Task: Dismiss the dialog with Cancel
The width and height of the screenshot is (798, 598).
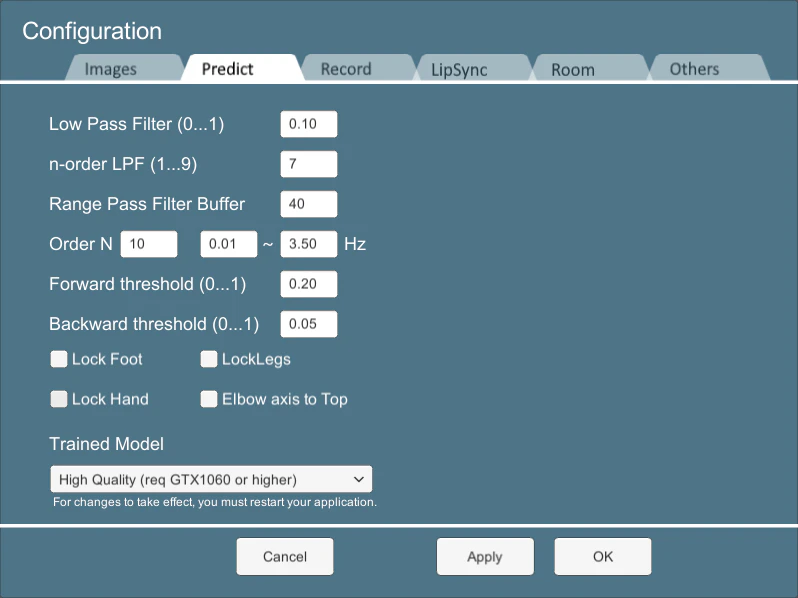Action: click(x=285, y=556)
